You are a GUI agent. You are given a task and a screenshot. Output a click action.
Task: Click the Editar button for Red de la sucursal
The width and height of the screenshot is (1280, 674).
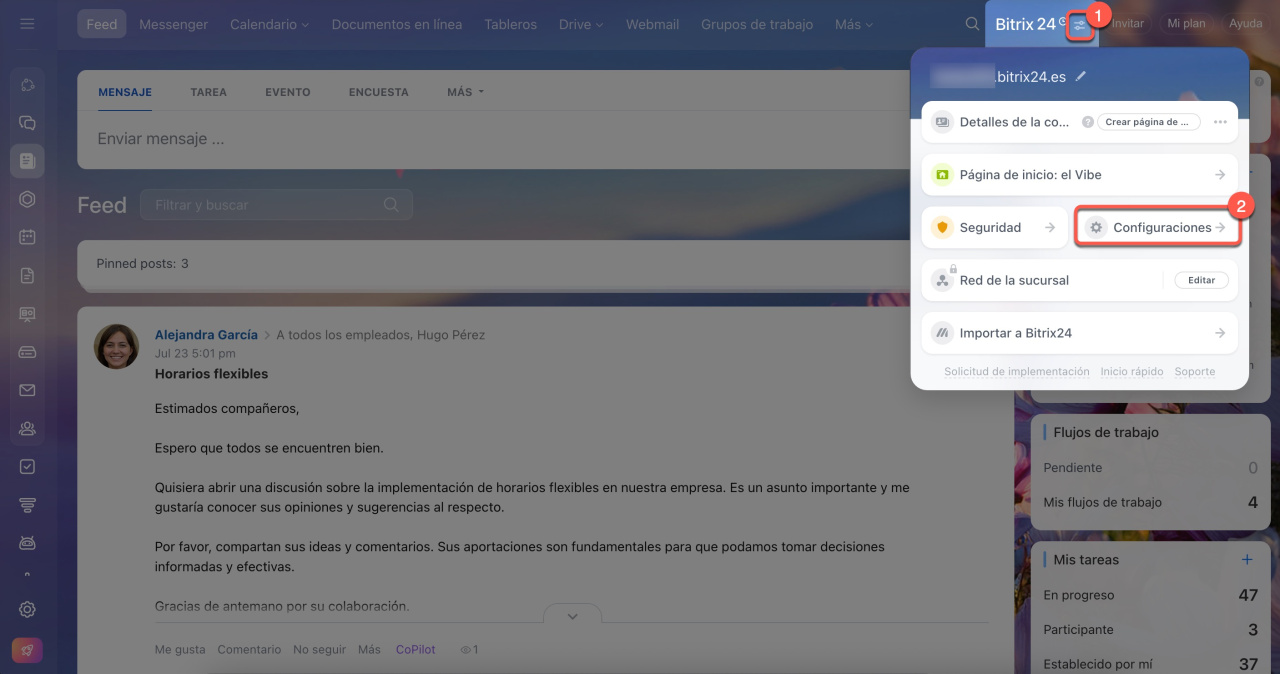(1201, 281)
